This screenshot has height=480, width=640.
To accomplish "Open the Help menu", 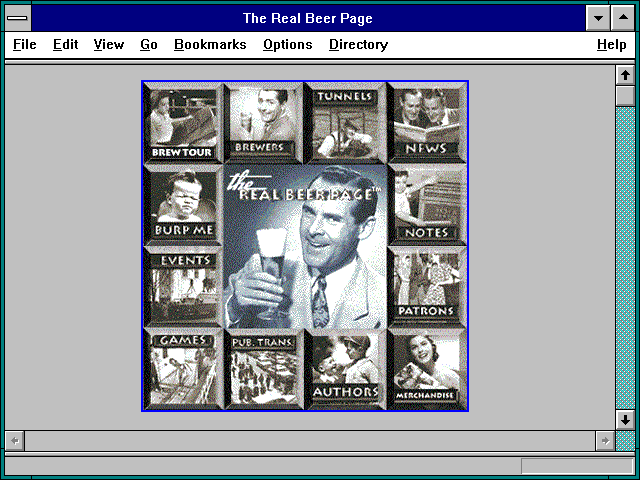I will (611, 44).
